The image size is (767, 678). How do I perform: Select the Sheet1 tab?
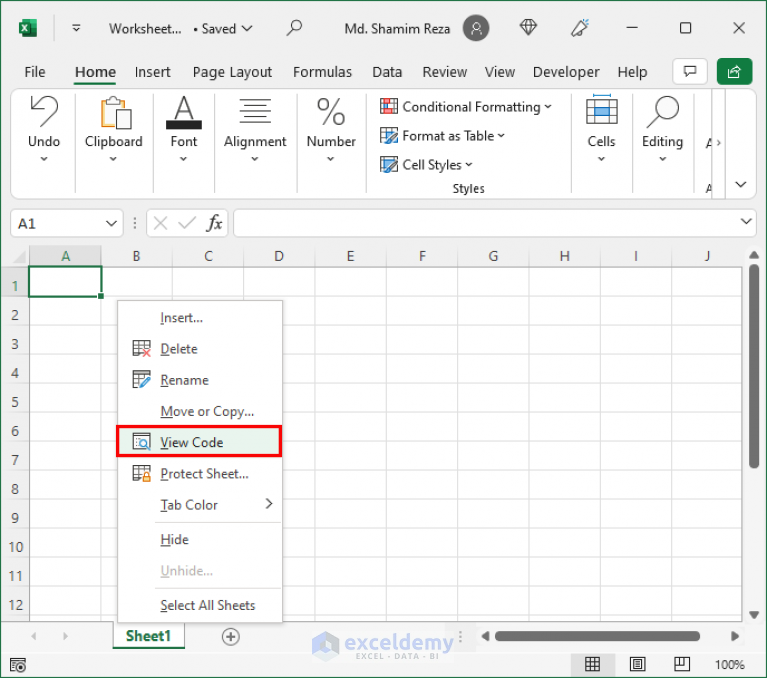(148, 635)
